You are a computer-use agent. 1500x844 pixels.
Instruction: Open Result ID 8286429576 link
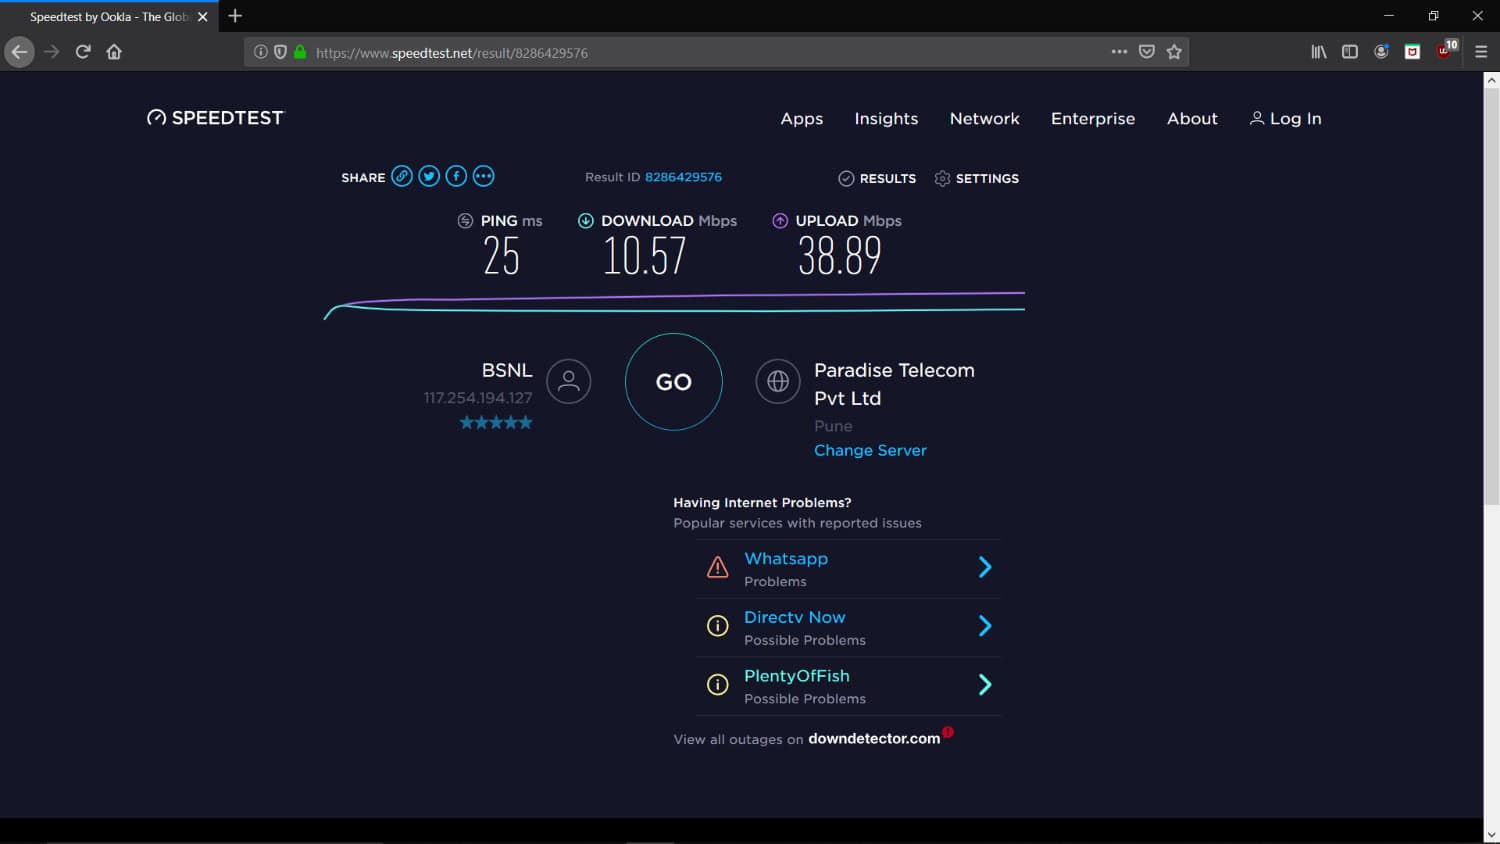click(683, 177)
